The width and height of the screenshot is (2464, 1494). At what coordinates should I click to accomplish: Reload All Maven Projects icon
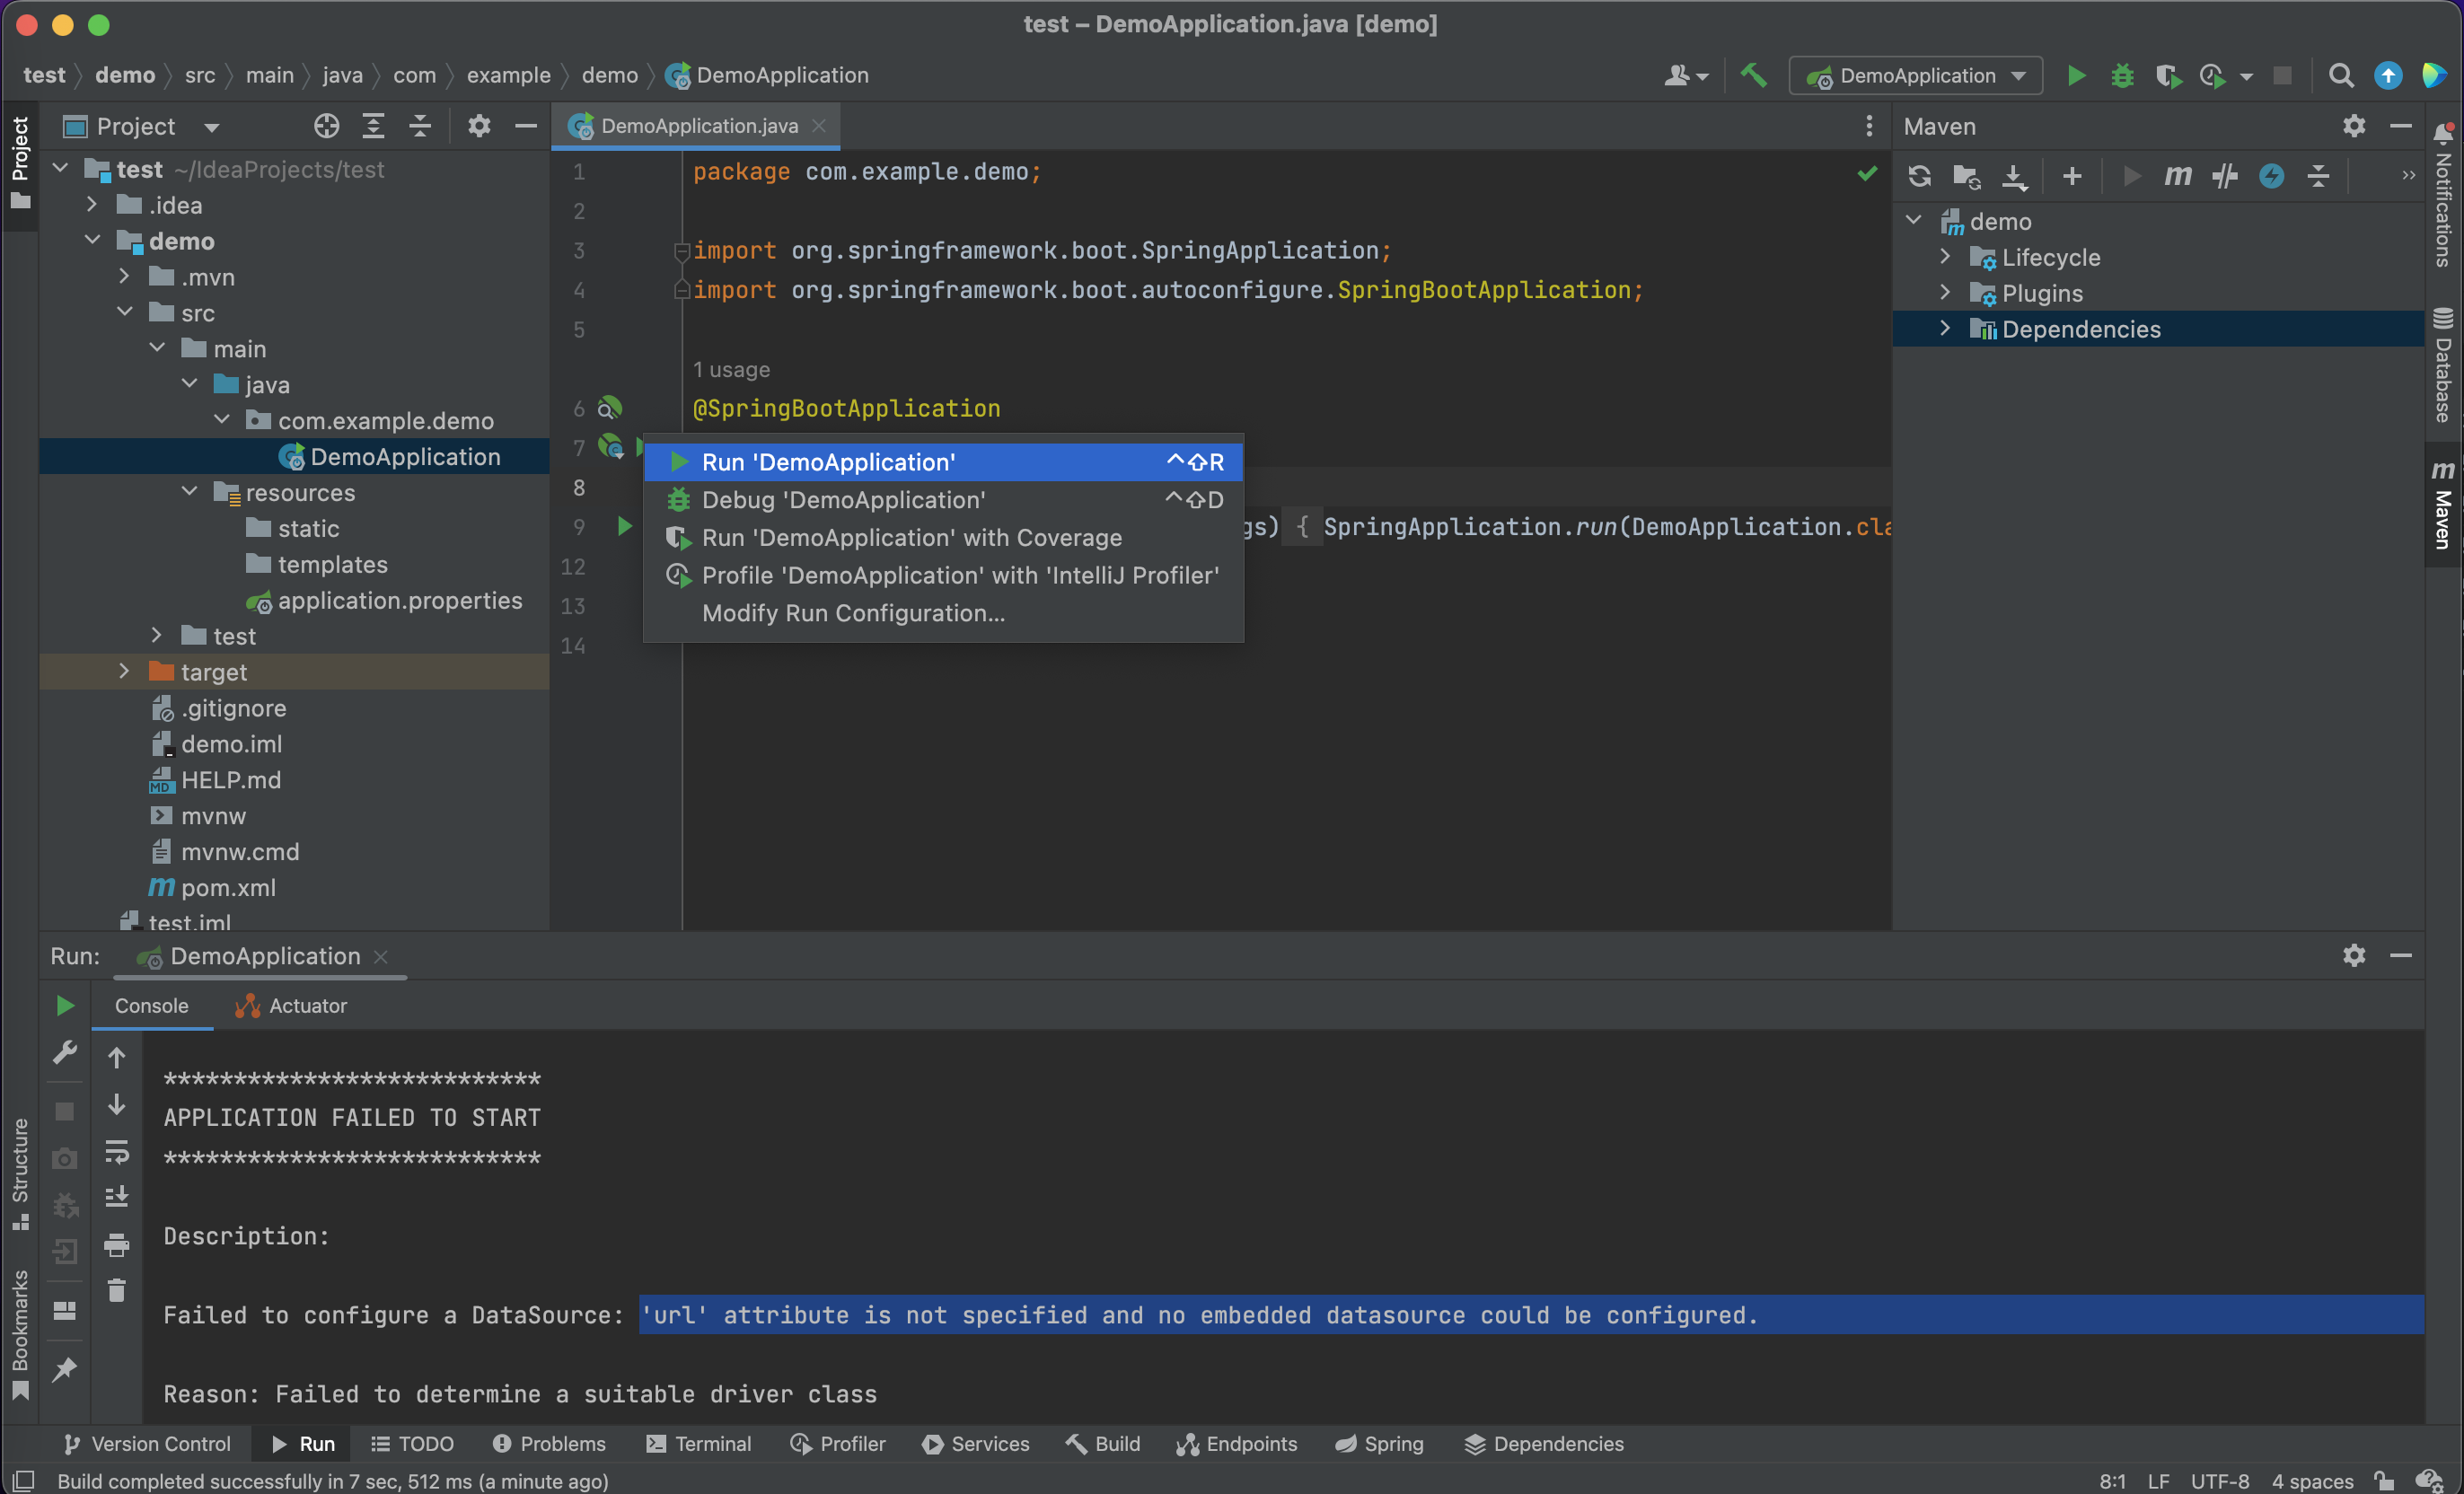(x=1918, y=177)
